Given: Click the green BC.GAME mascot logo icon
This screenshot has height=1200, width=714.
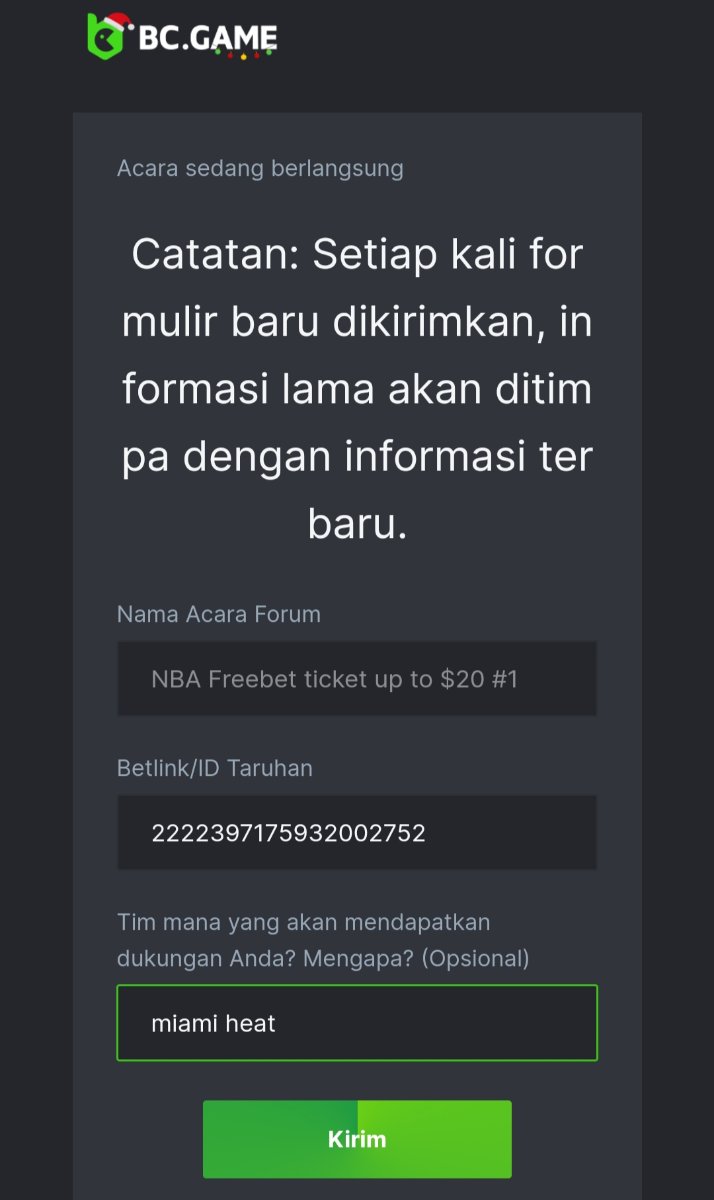Looking at the screenshot, I should tap(104, 39).
